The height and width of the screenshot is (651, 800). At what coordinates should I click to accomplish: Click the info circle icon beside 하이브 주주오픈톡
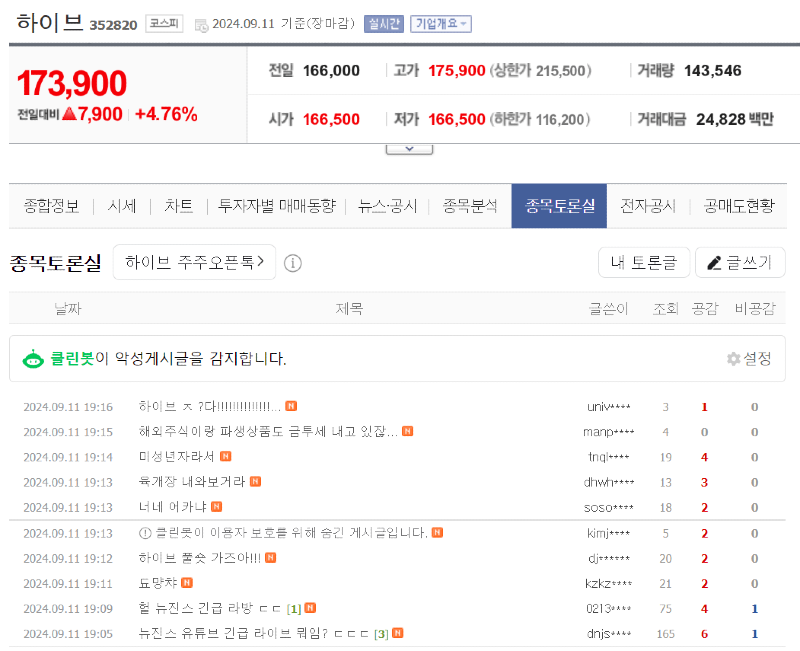(x=292, y=263)
